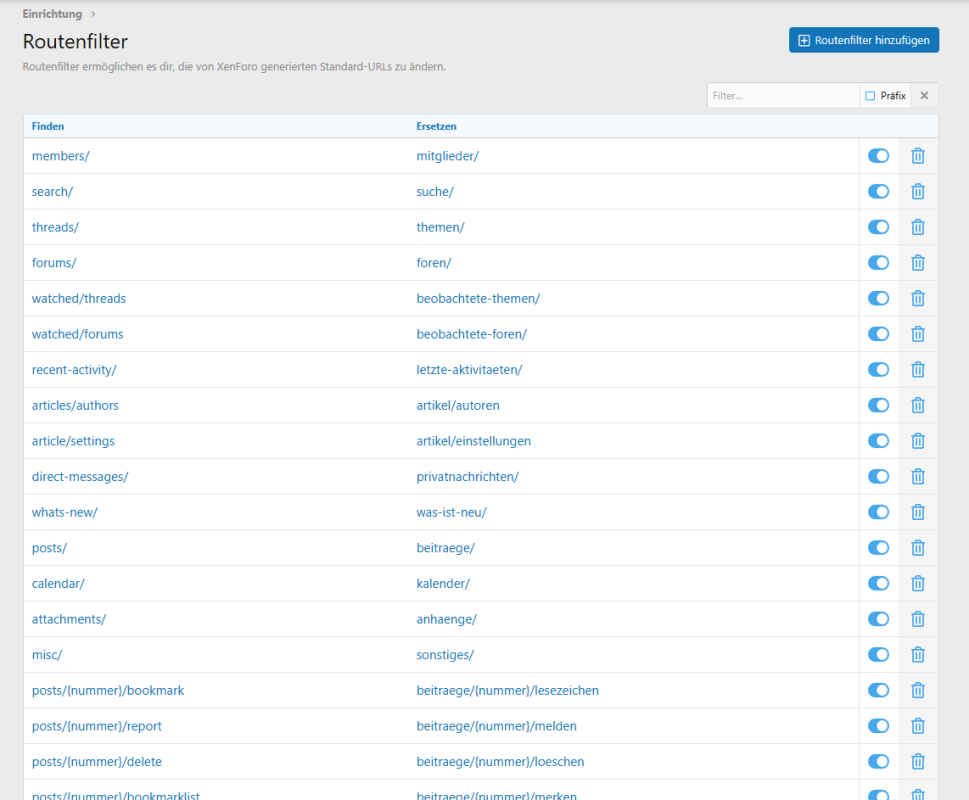
Task: Click the was-ist-neu/ replacement text
Action: 451,512
